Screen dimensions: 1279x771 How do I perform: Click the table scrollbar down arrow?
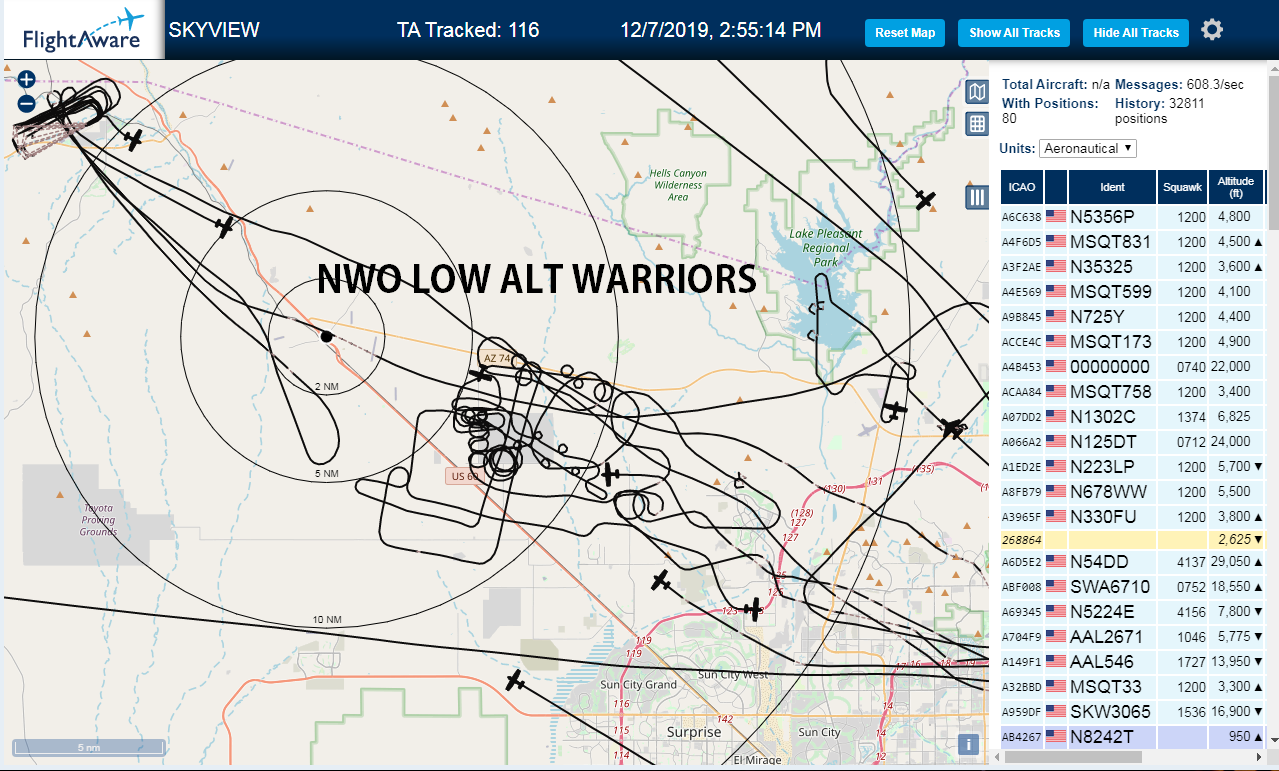[1273, 741]
